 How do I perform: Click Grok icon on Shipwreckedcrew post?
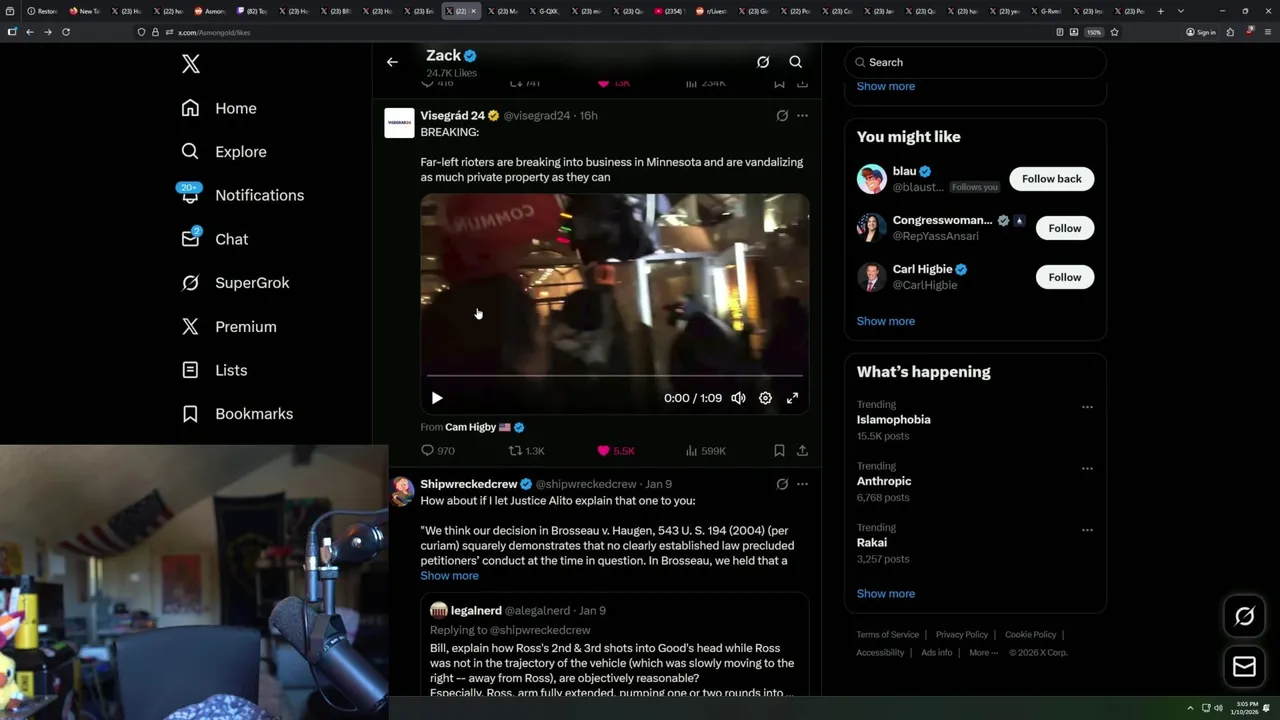[x=782, y=484]
